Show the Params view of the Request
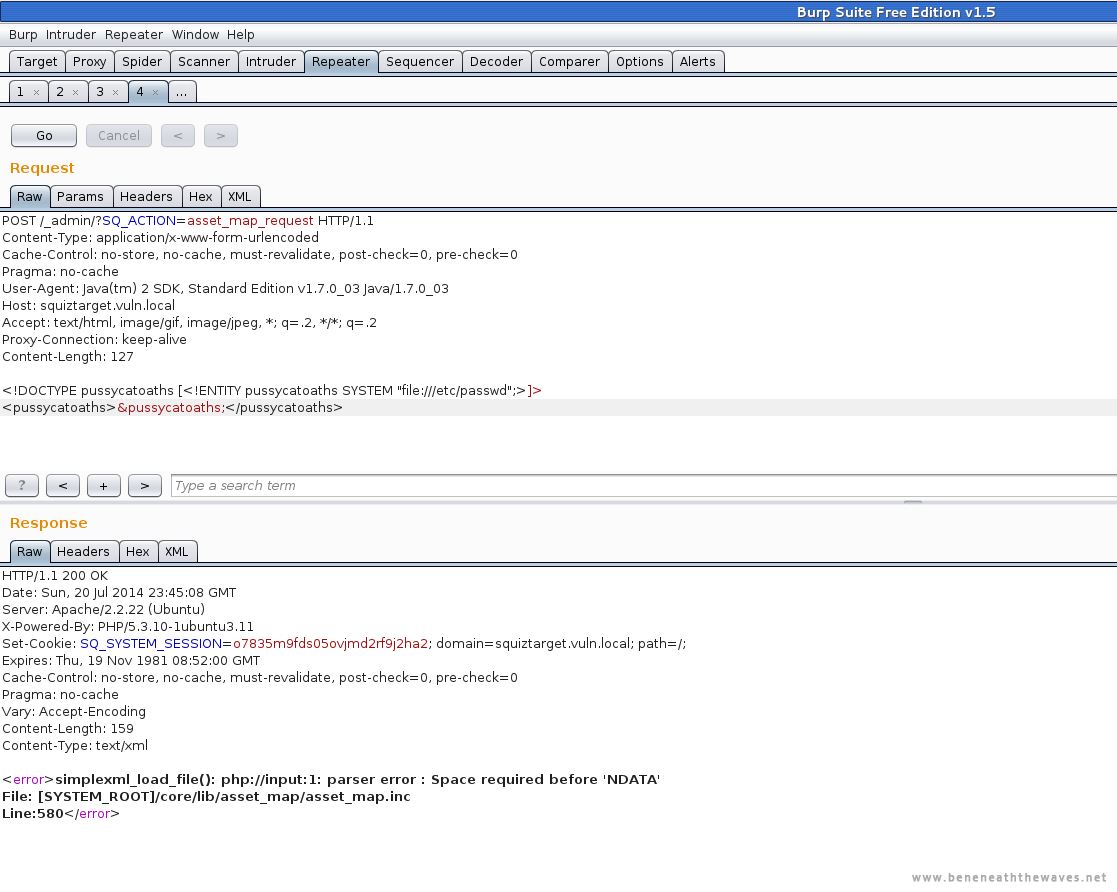Viewport: 1117px width, 892px height. tap(80, 197)
